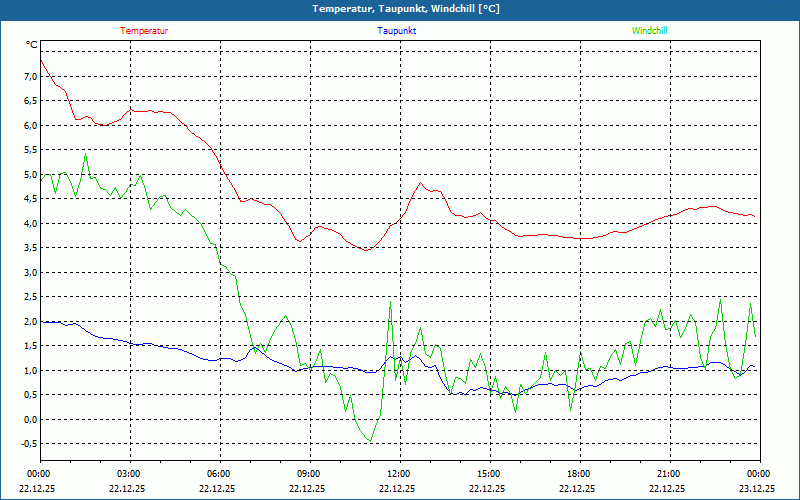Click the 6,5 Y-axis value
This screenshot has width=800, height=500.
(x=31, y=101)
